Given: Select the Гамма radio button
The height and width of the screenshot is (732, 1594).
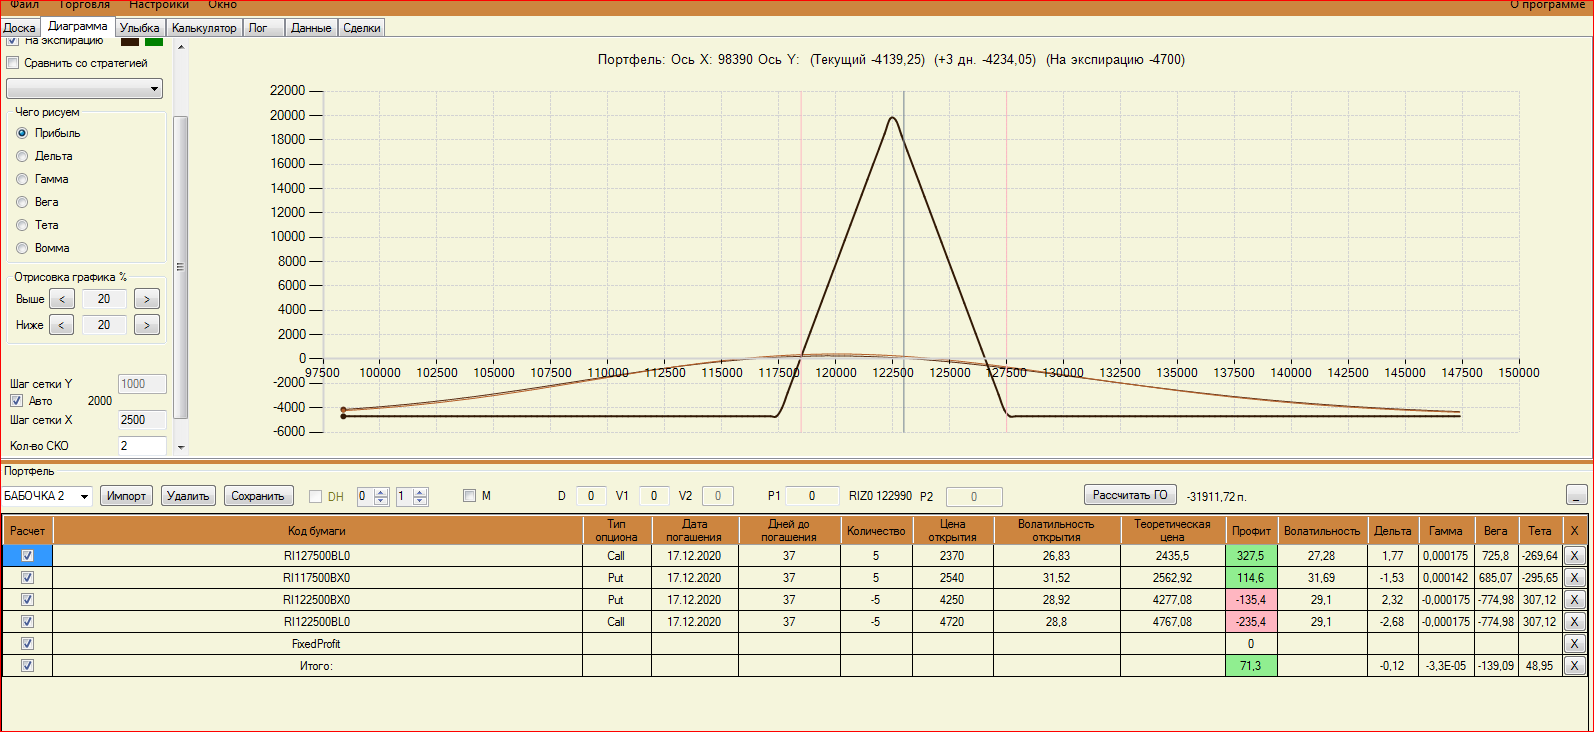Looking at the screenshot, I should pyautogui.click(x=22, y=179).
